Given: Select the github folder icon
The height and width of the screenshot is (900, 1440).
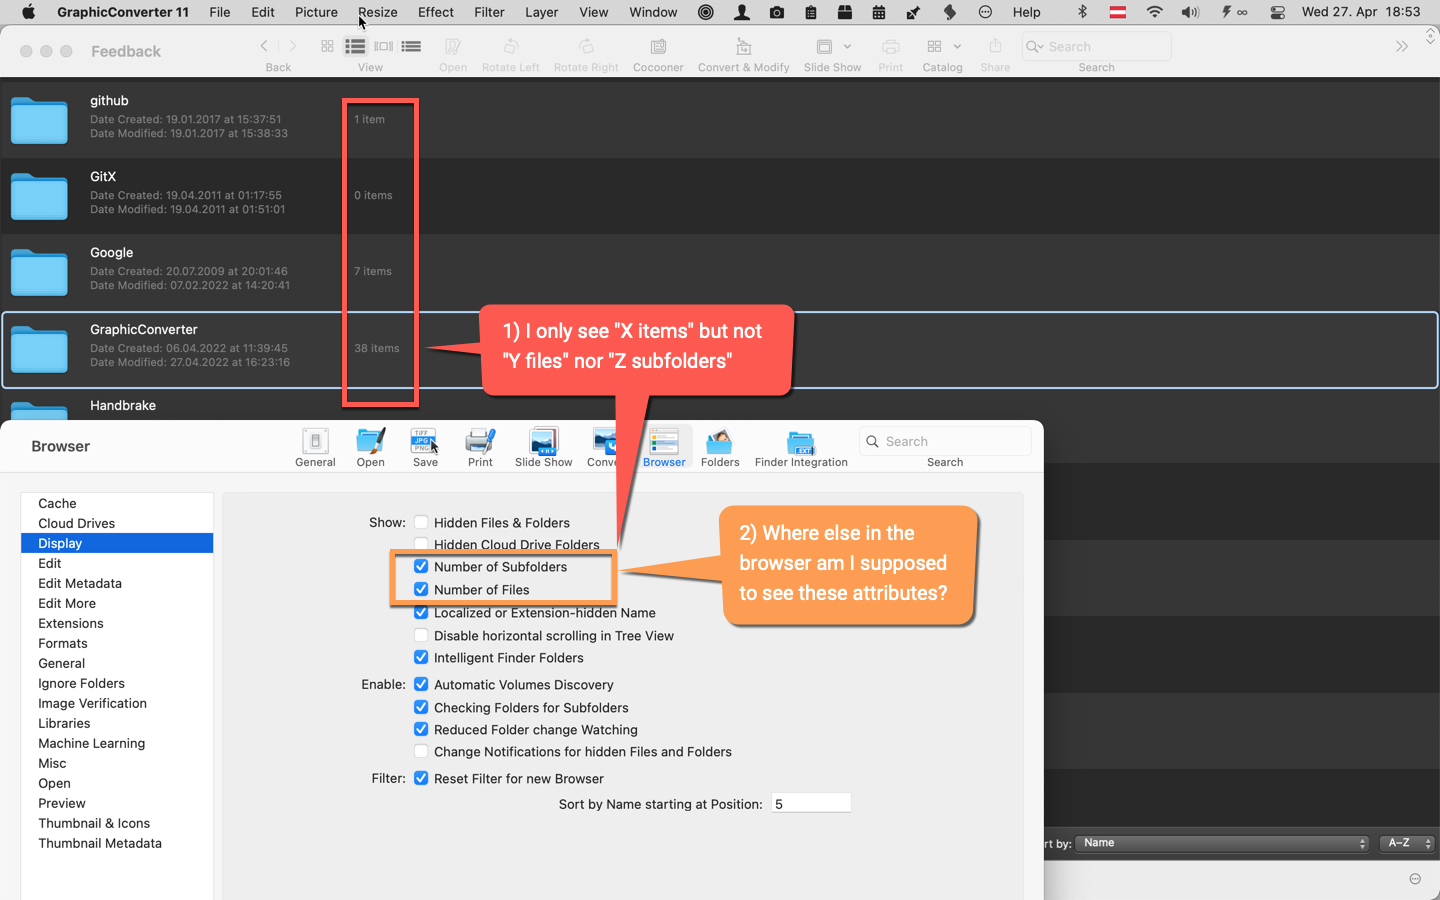Looking at the screenshot, I should [39, 121].
